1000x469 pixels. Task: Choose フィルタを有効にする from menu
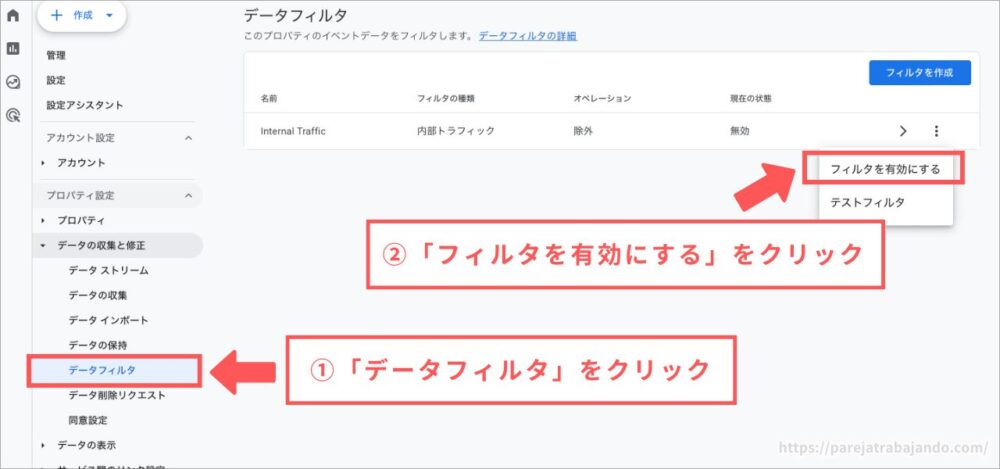(x=885, y=170)
